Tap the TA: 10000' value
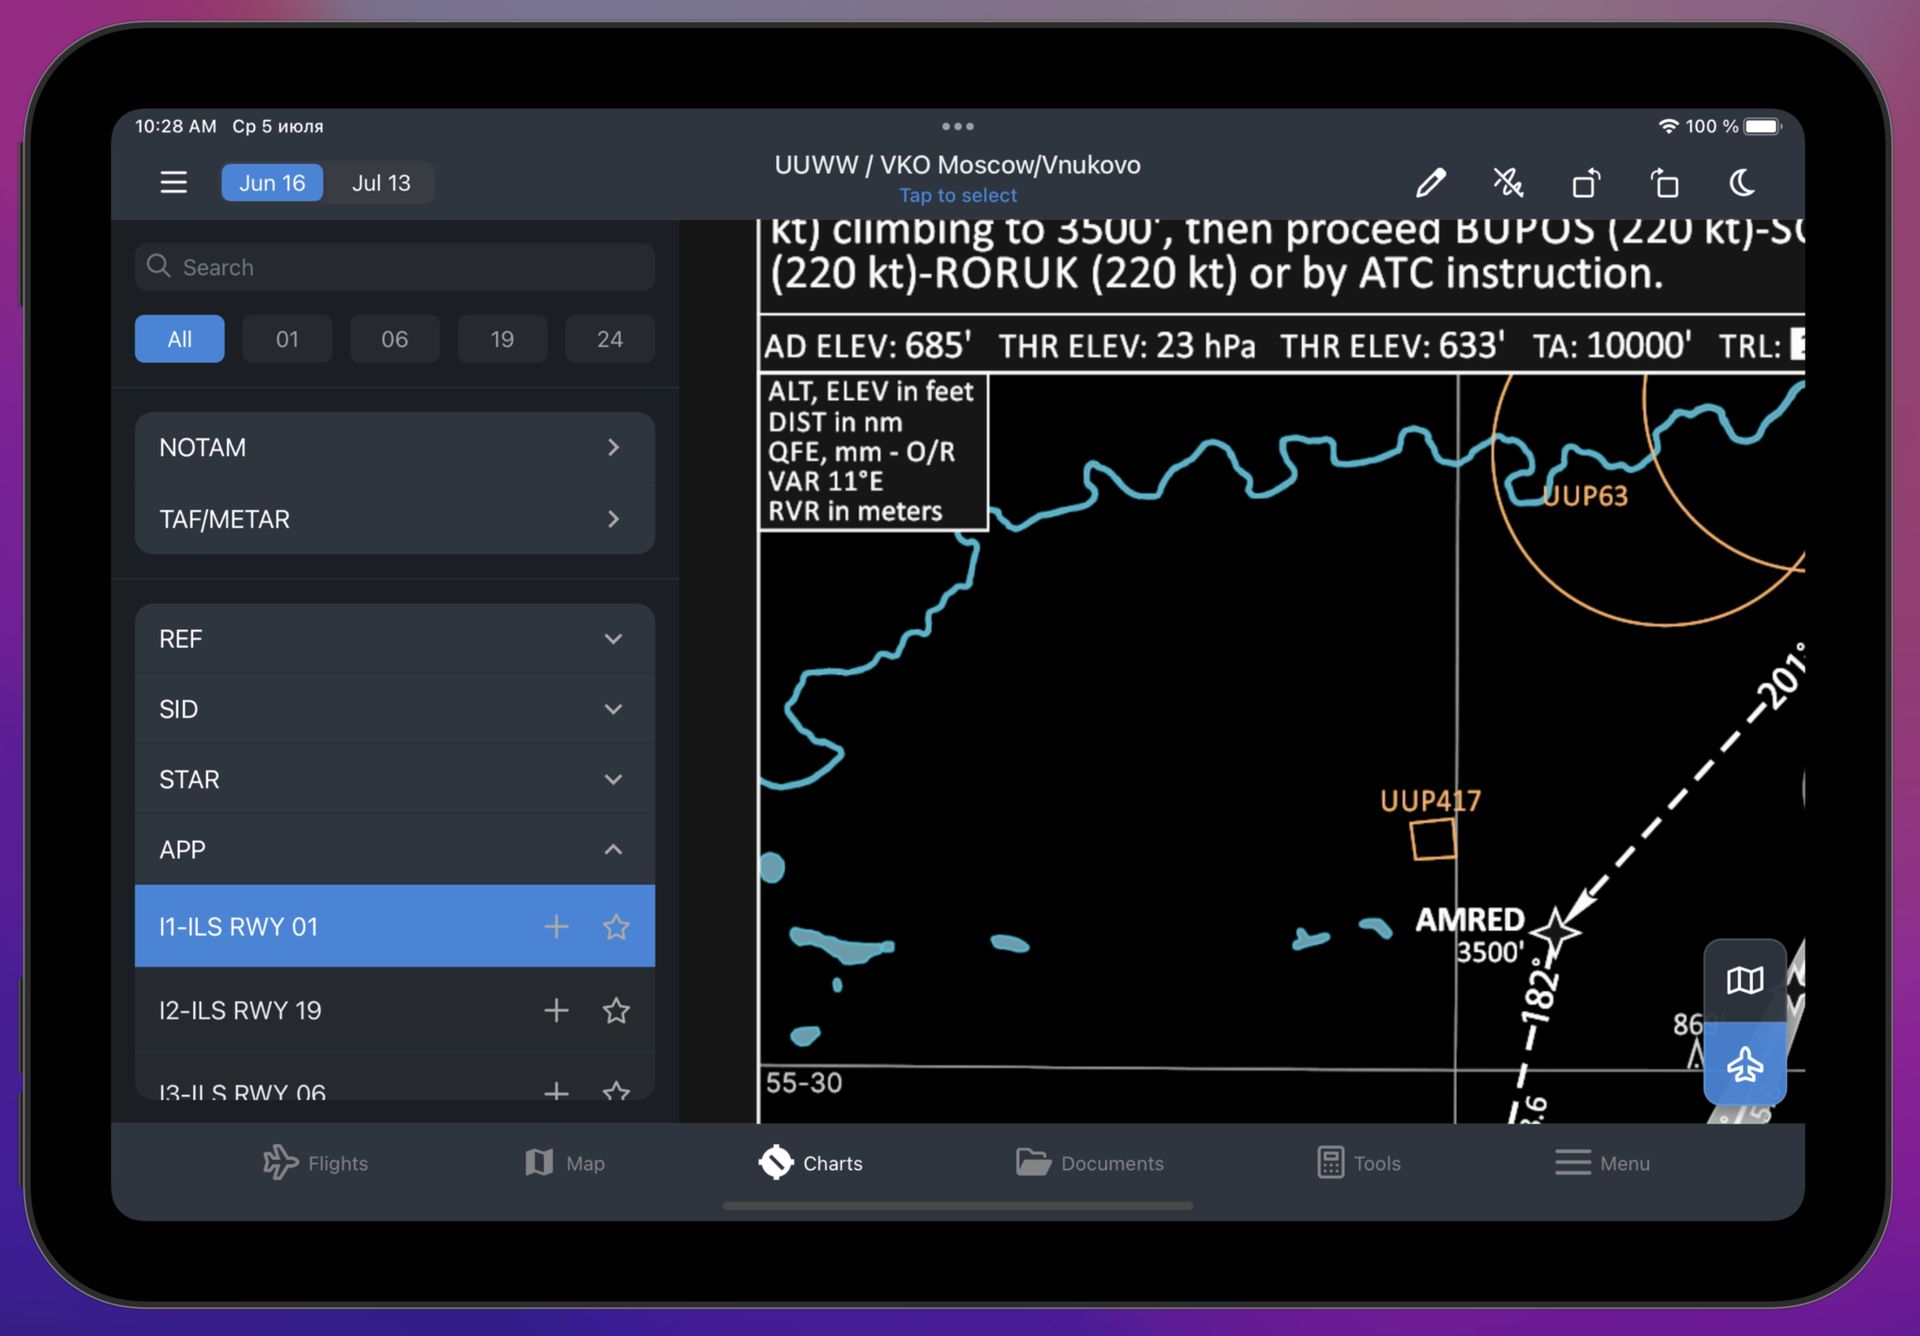 point(1612,346)
